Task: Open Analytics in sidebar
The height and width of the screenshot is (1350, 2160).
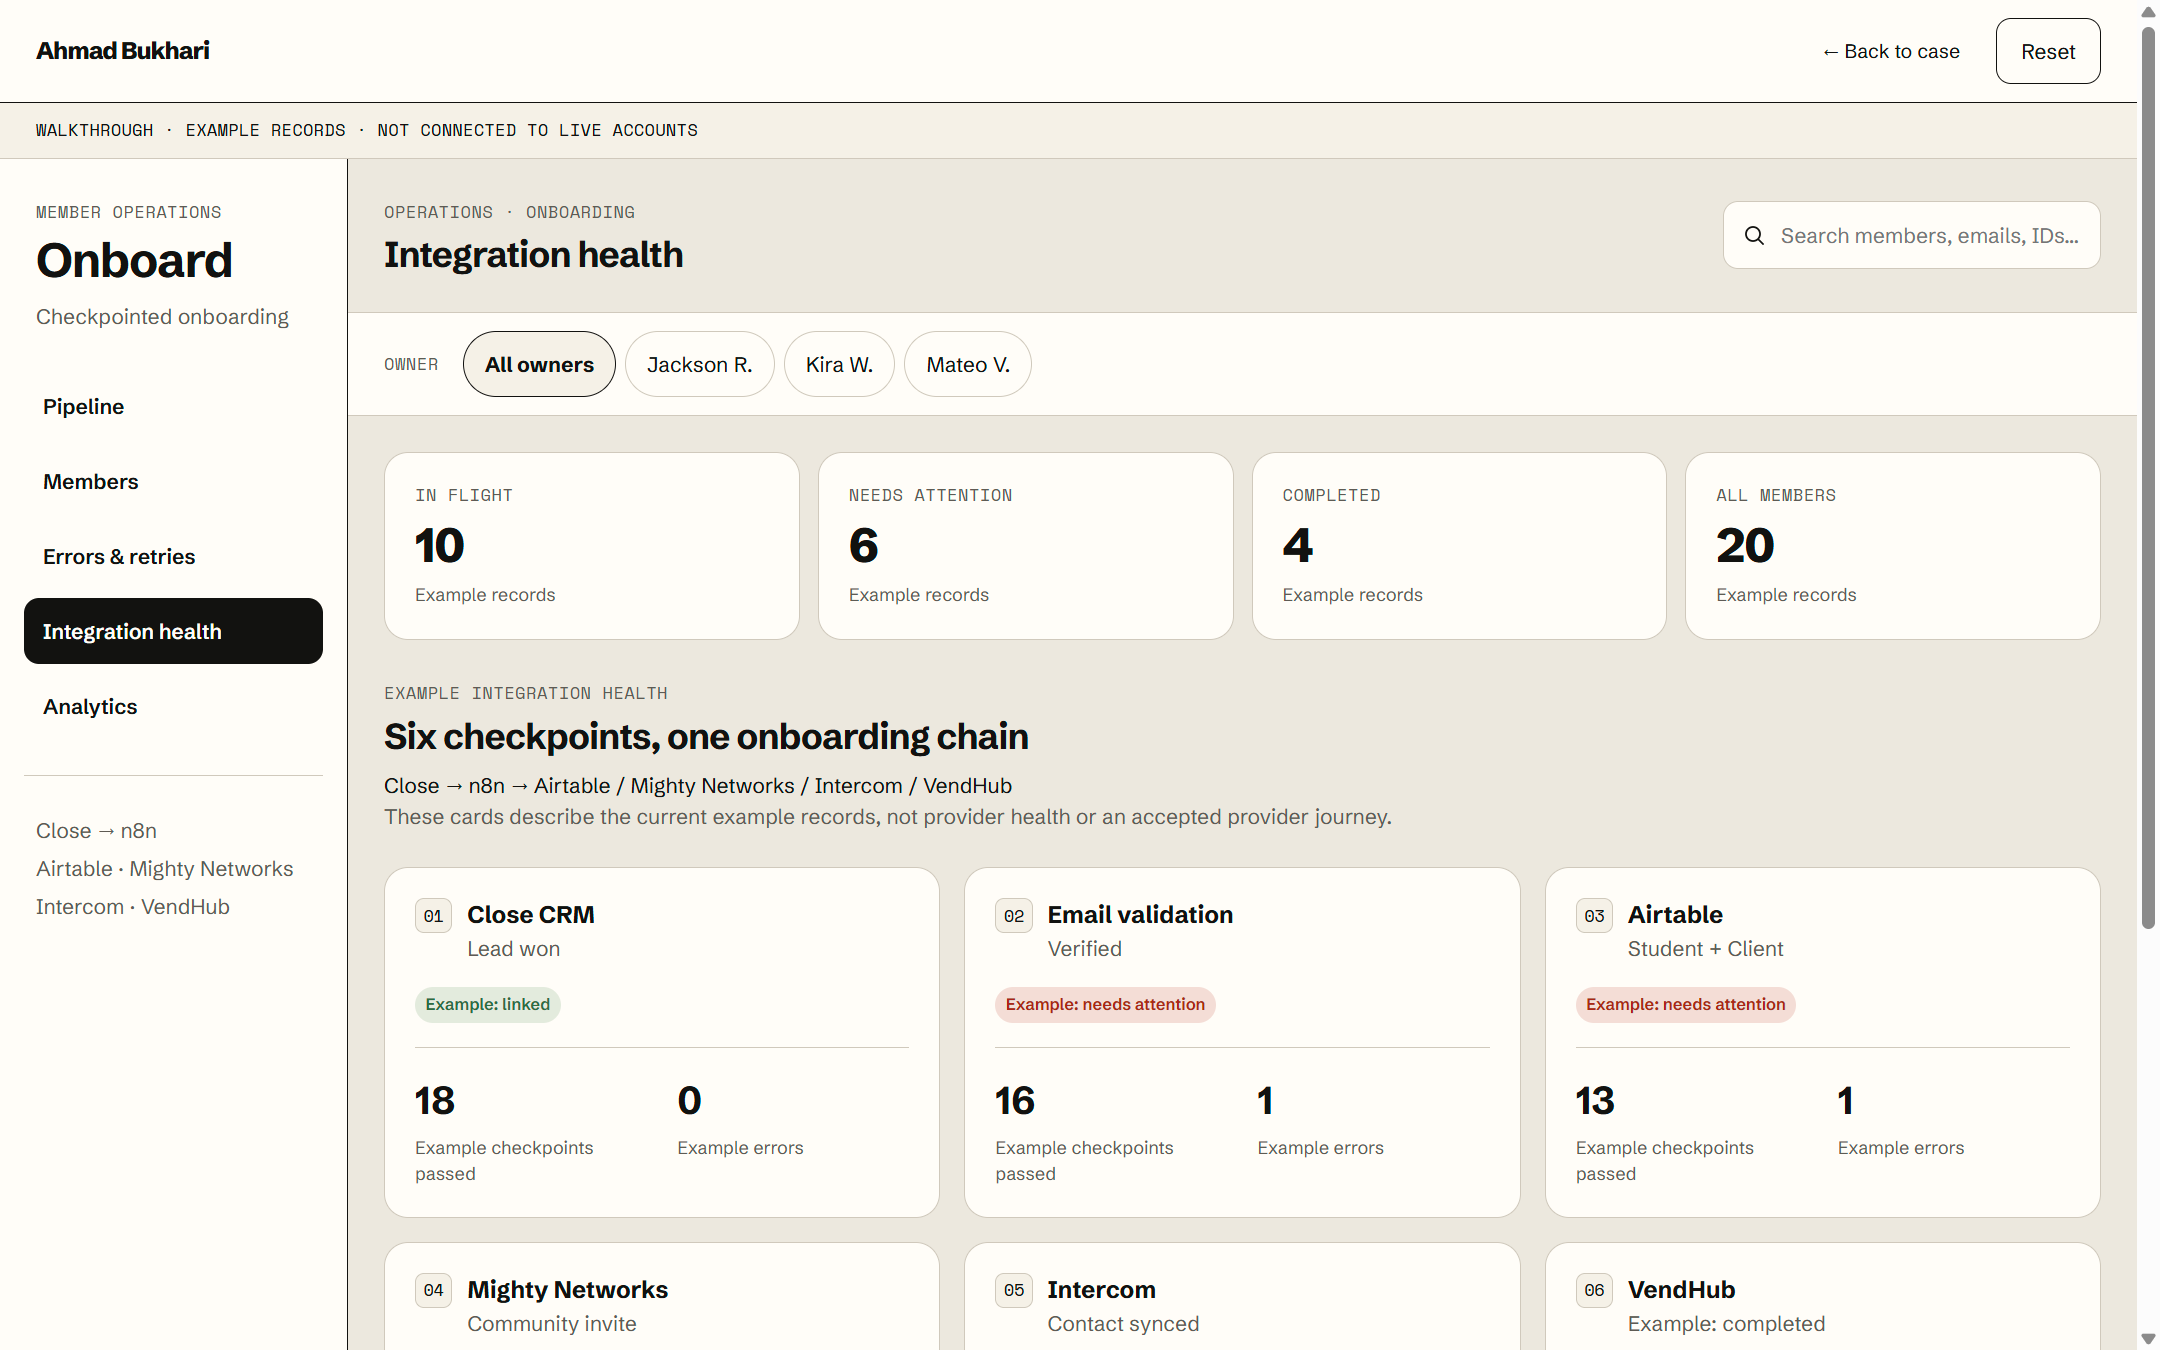Action: click(x=173, y=706)
